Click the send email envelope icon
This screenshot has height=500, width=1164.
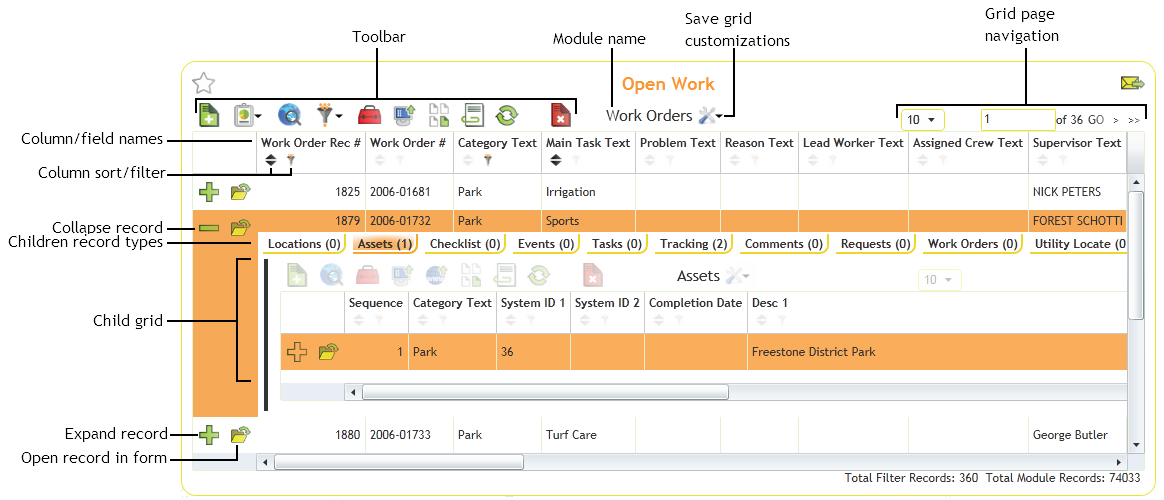coord(1132,84)
